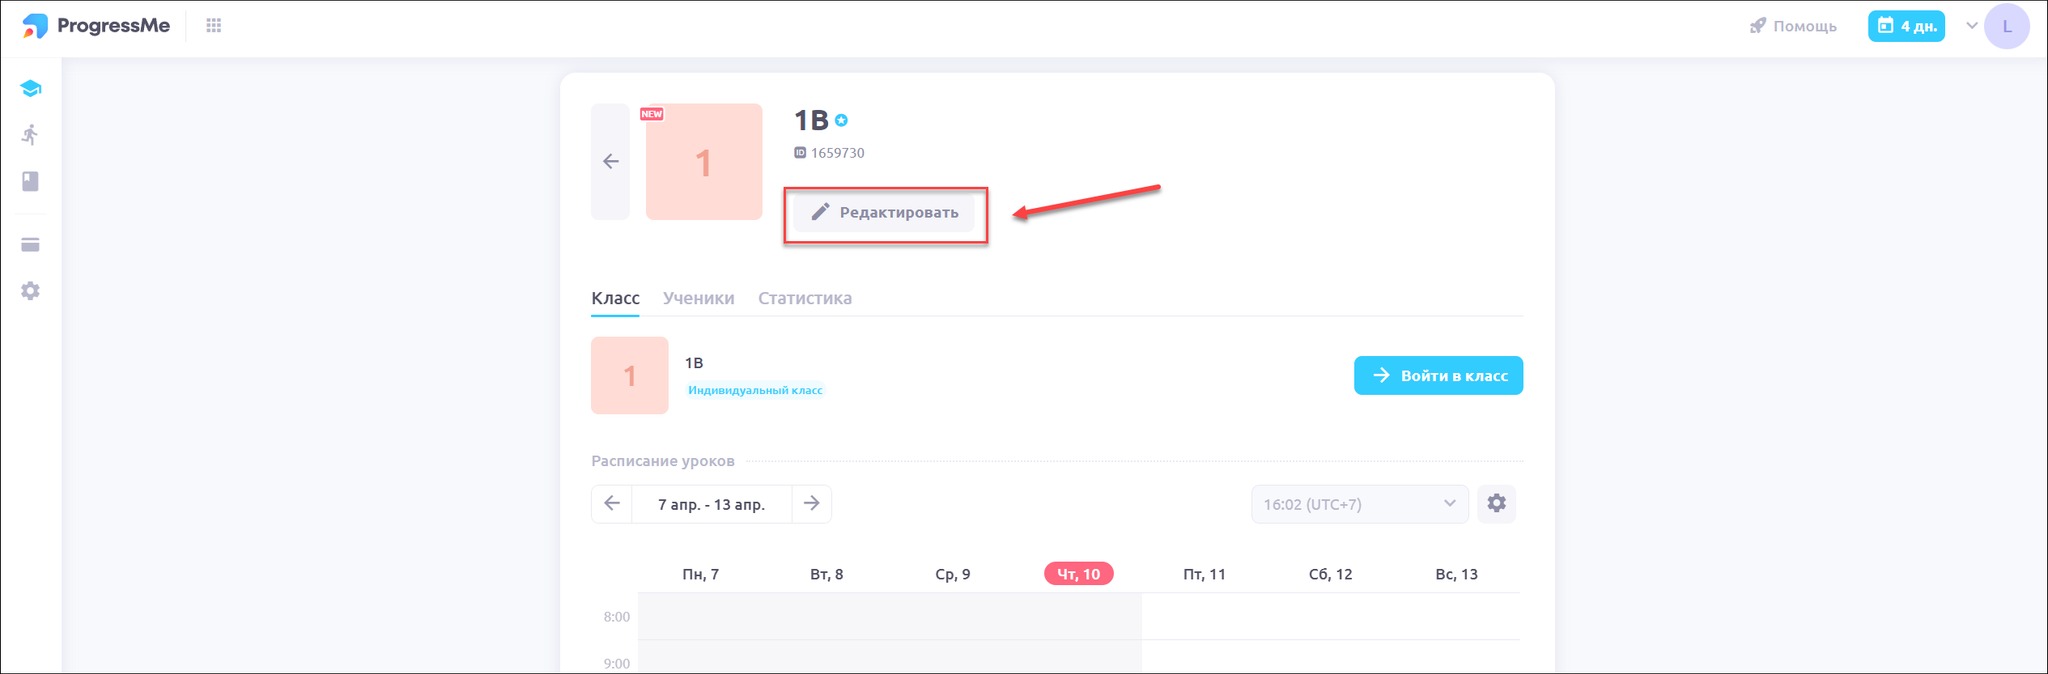The width and height of the screenshot is (2048, 674).
Task: Click the Редактировать button
Action: (884, 212)
